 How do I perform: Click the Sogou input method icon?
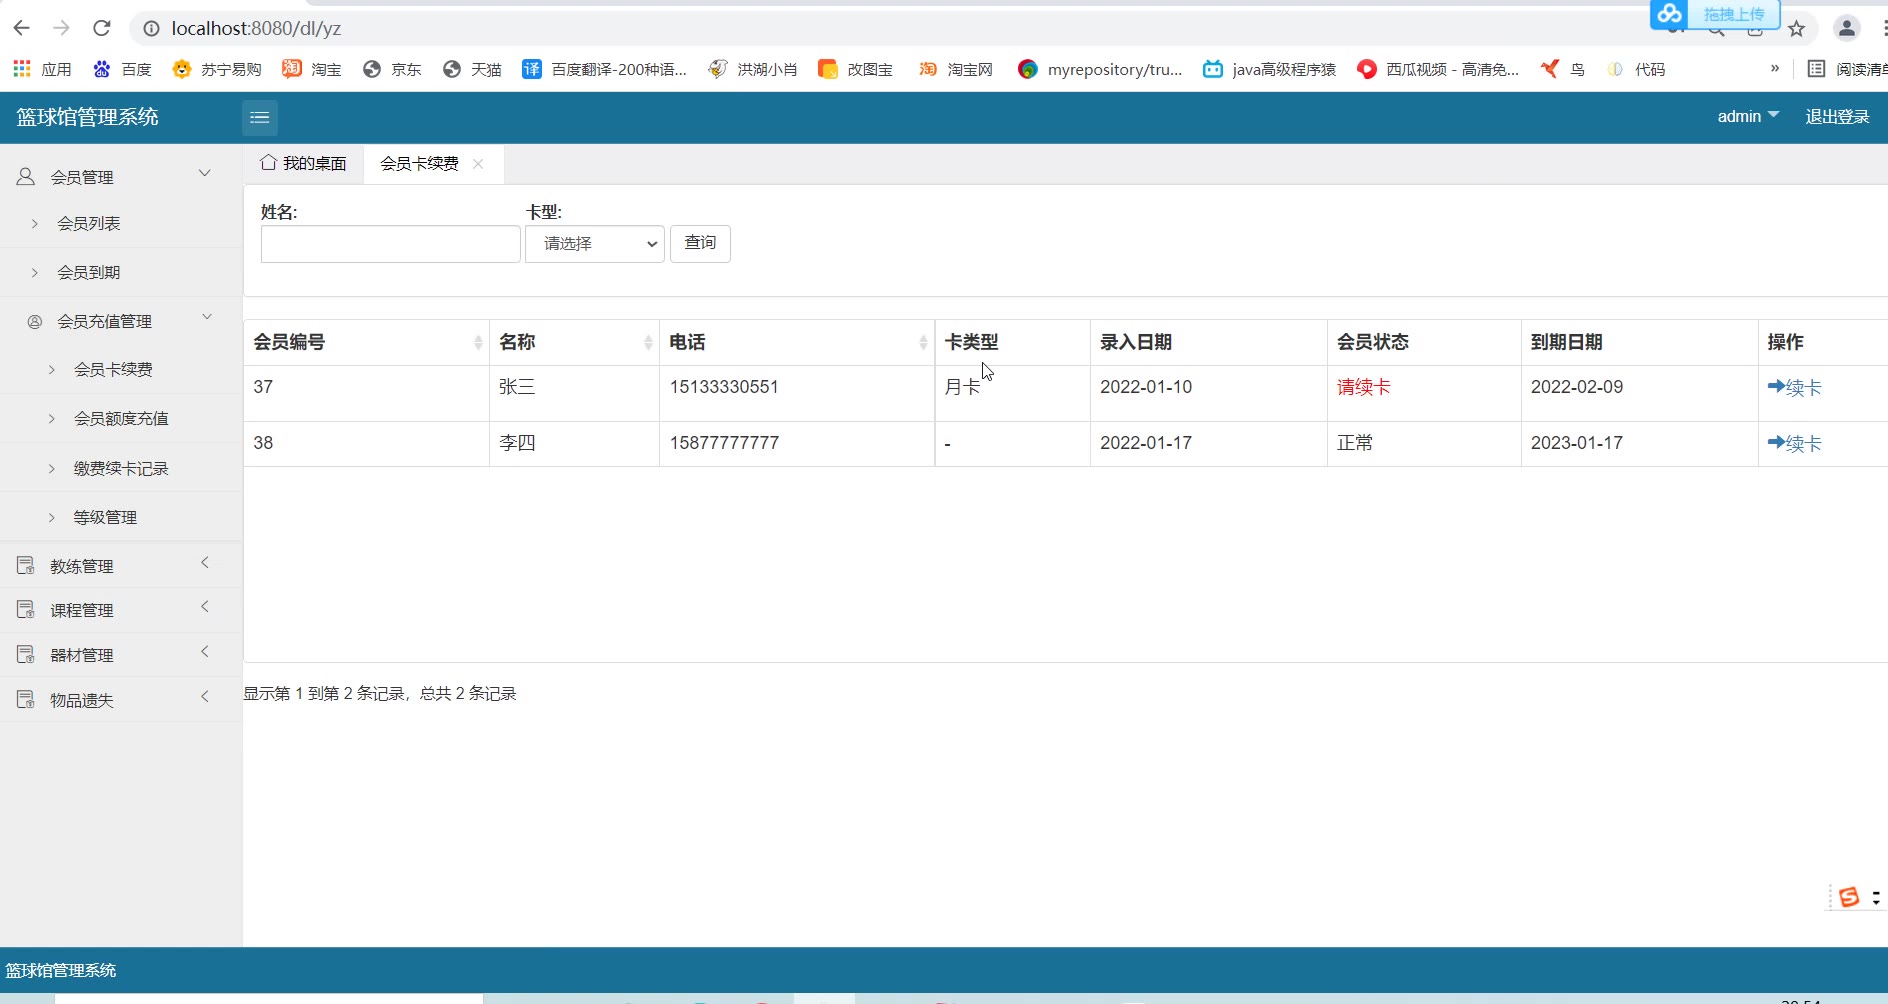1849,897
